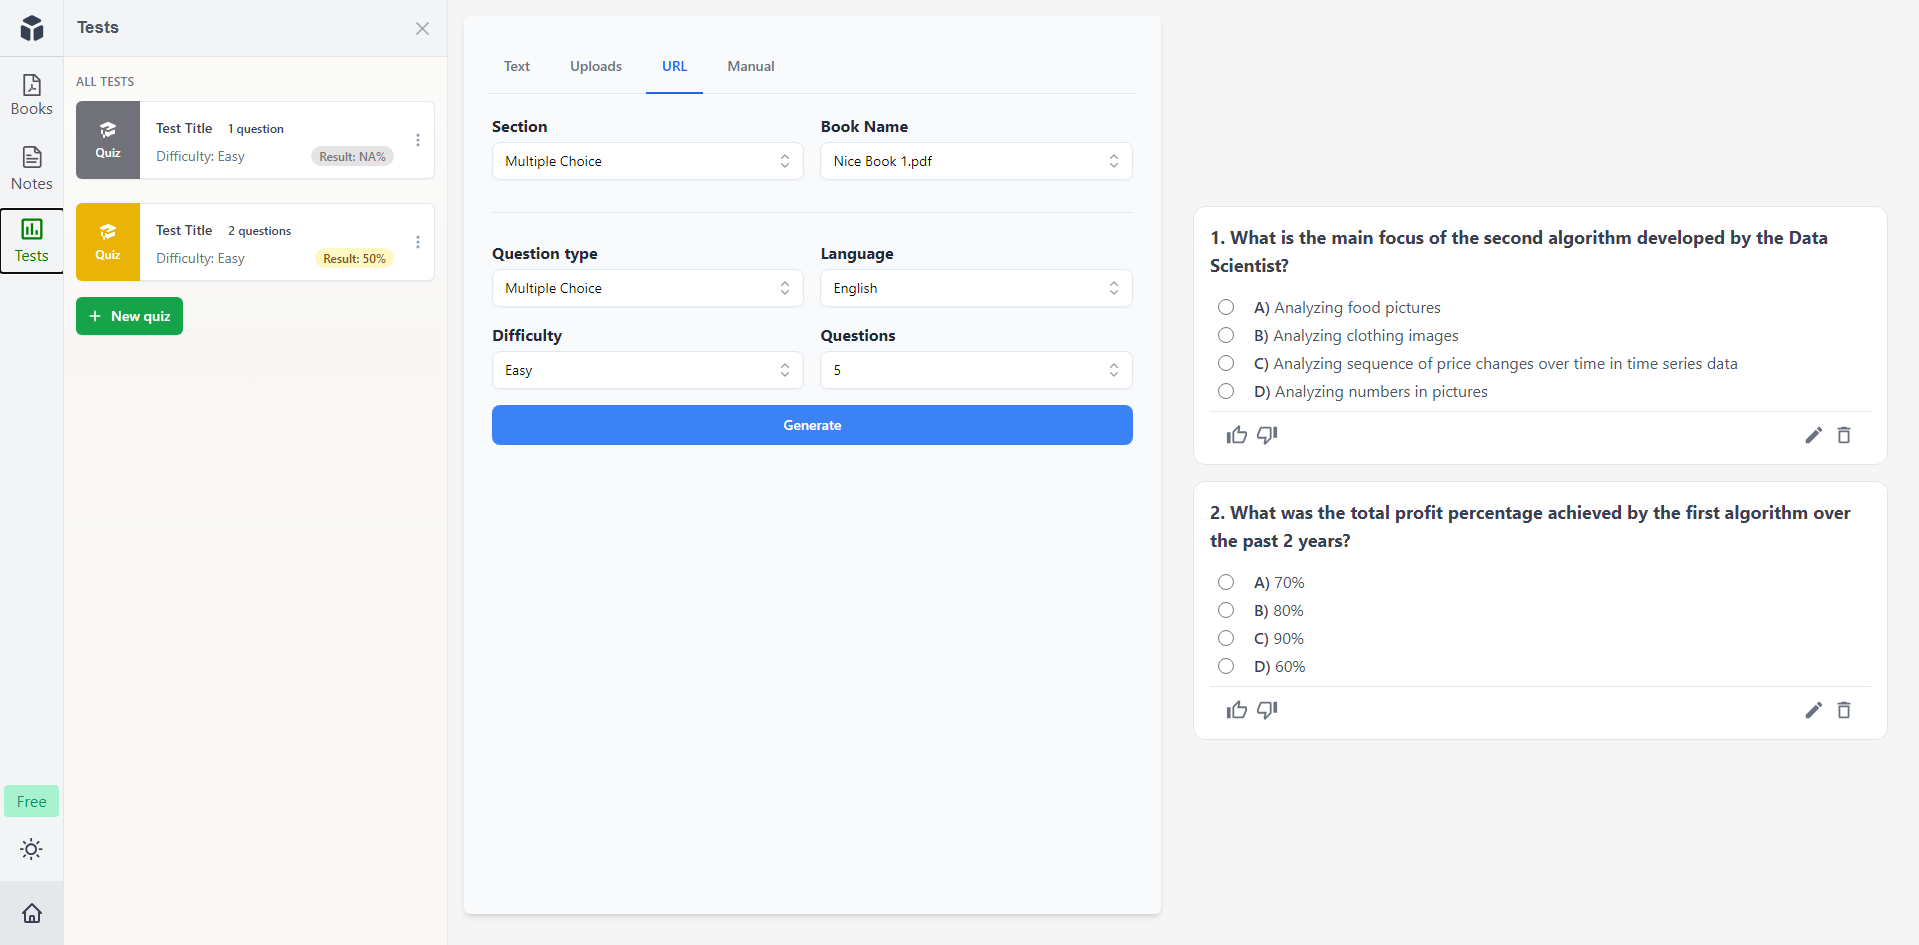Viewport: 1919px width, 945px height.
Task: Select answer C for question 1
Action: point(1226,363)
